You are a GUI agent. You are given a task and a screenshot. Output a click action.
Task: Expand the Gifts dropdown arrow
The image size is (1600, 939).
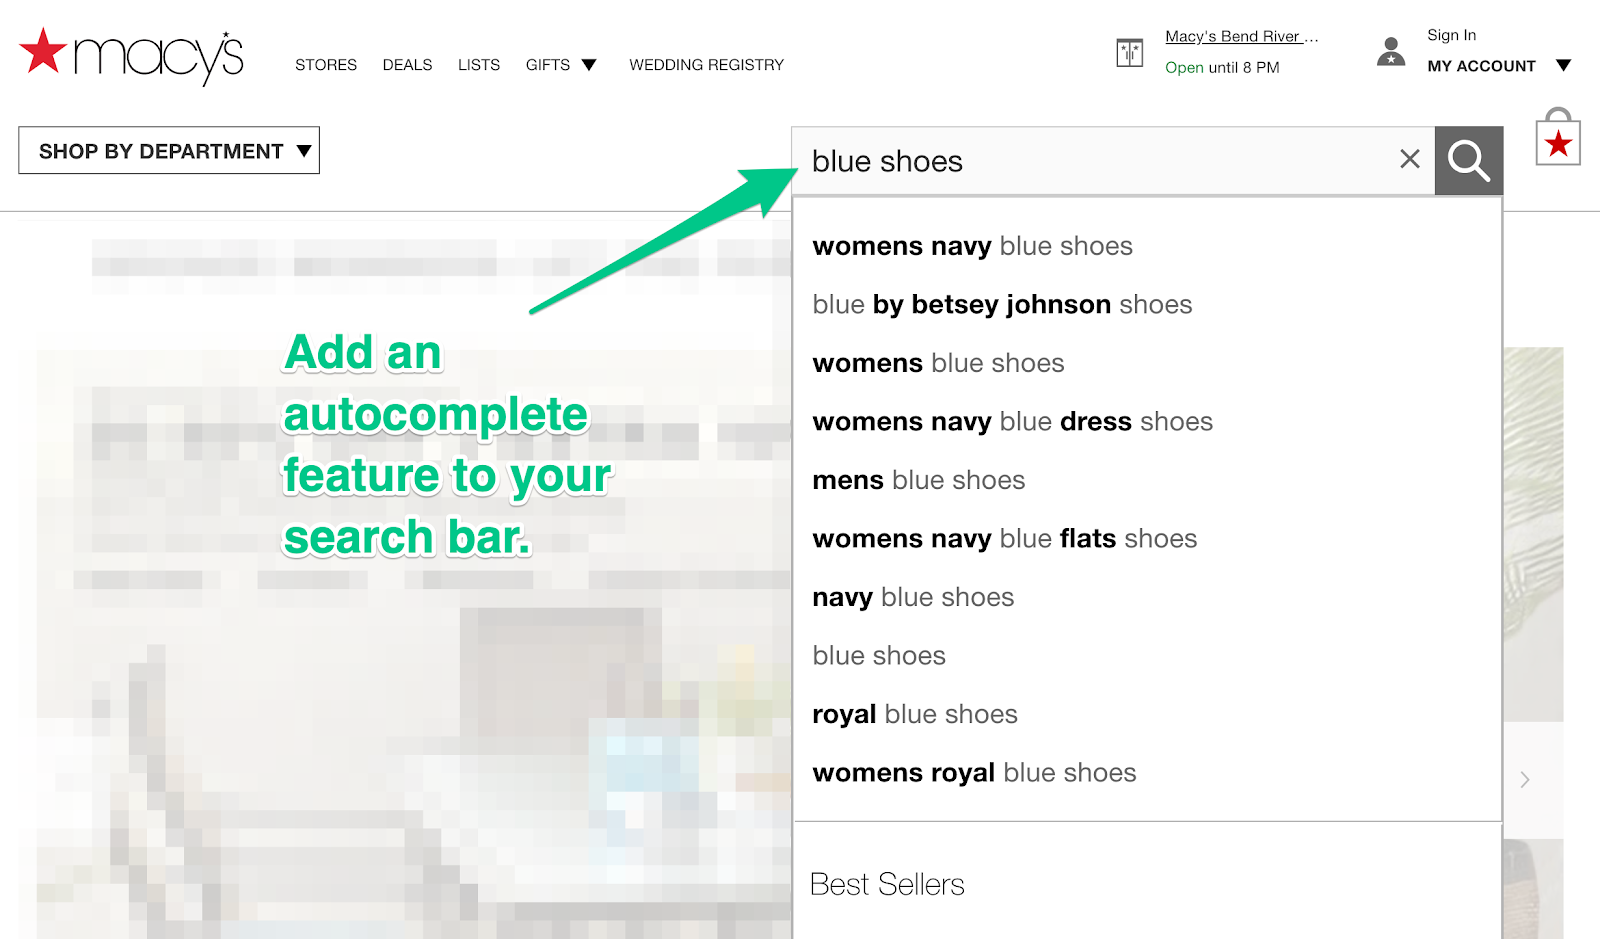pos(589,65)
